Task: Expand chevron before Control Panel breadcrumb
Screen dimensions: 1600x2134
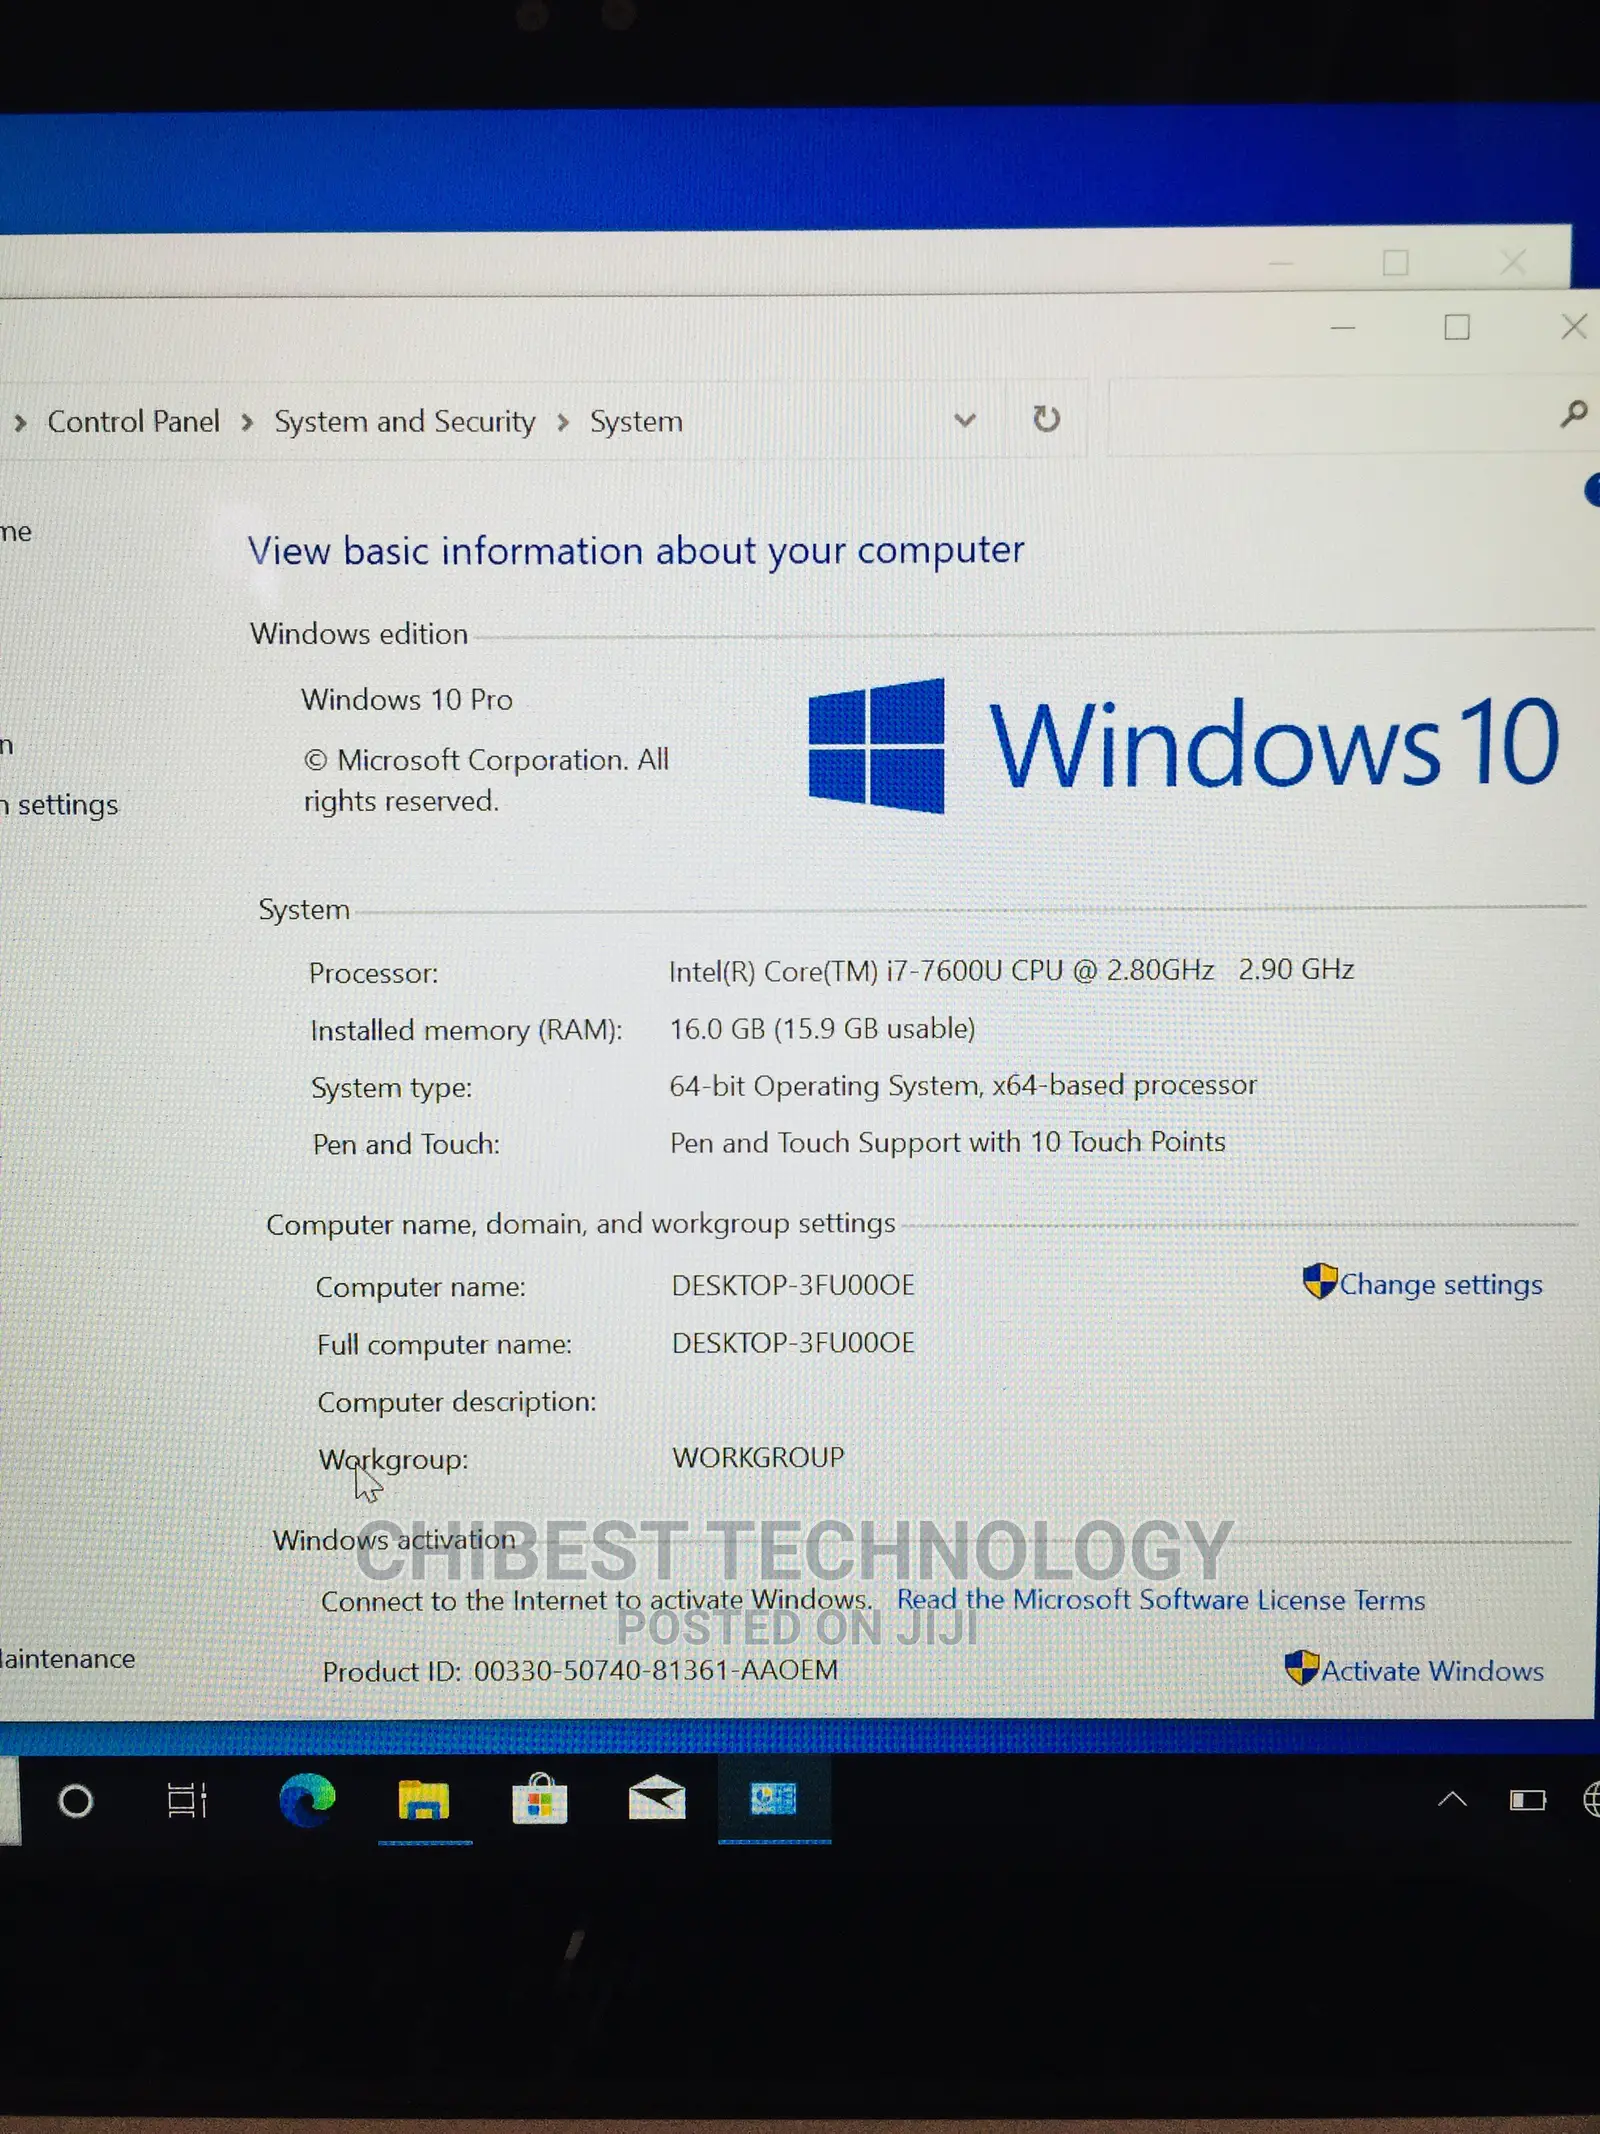Action: [20, 423]
